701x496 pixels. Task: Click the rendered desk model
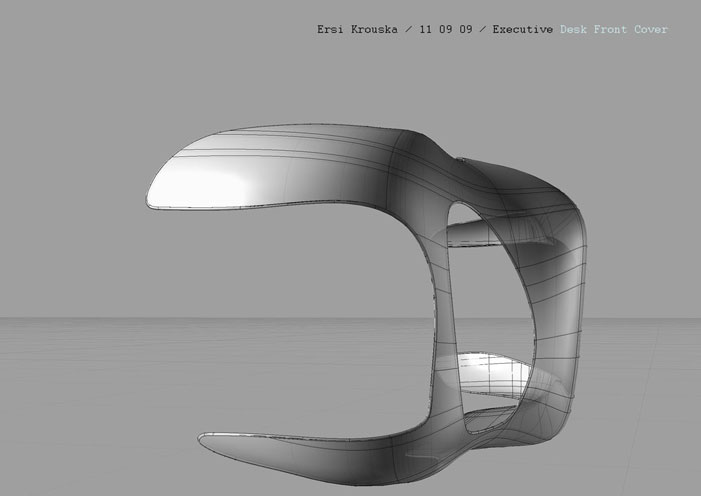tap(367, 305)
